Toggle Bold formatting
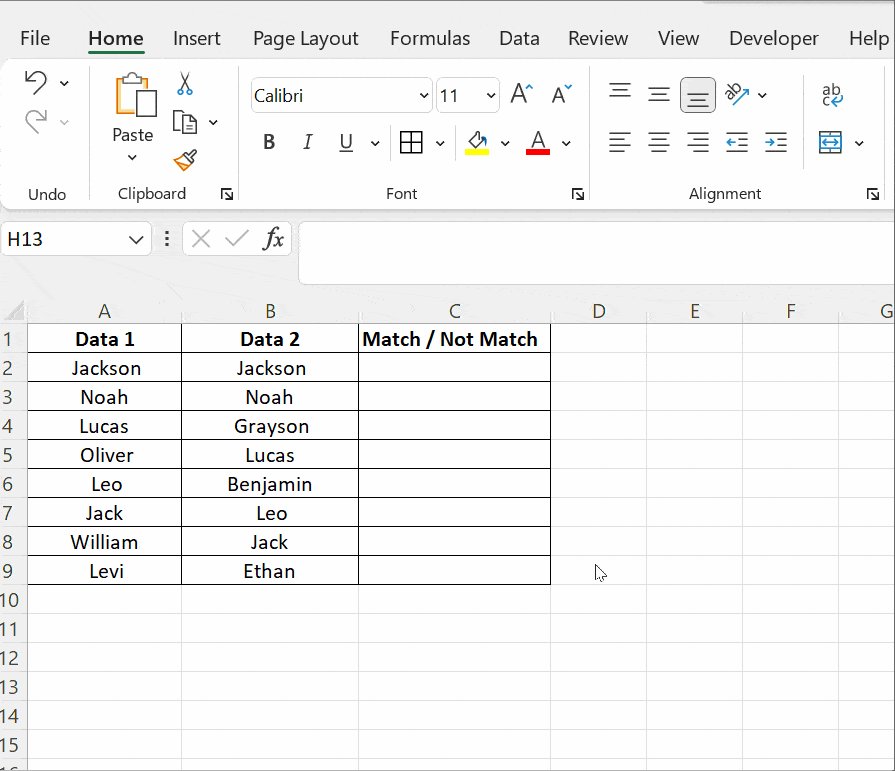Viewport: 895px width, 771px height. pyautogui.click(x=268, y=142)
